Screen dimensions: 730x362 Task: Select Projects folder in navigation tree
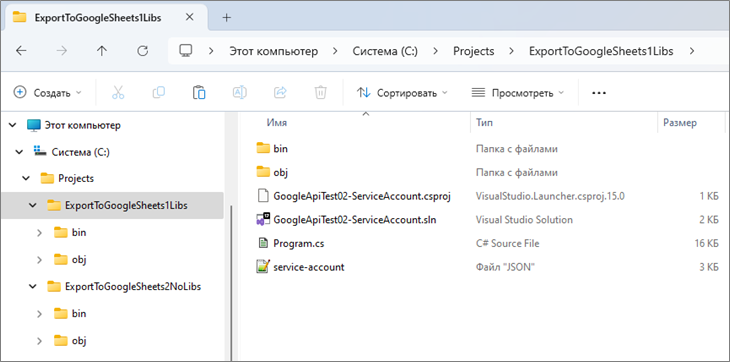click(76, 178)
